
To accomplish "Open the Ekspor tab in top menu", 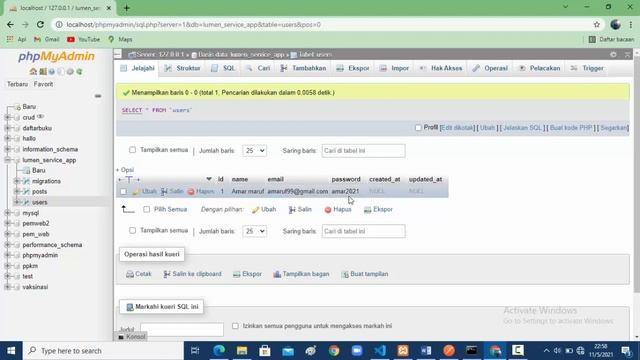I will pos(353,68).
